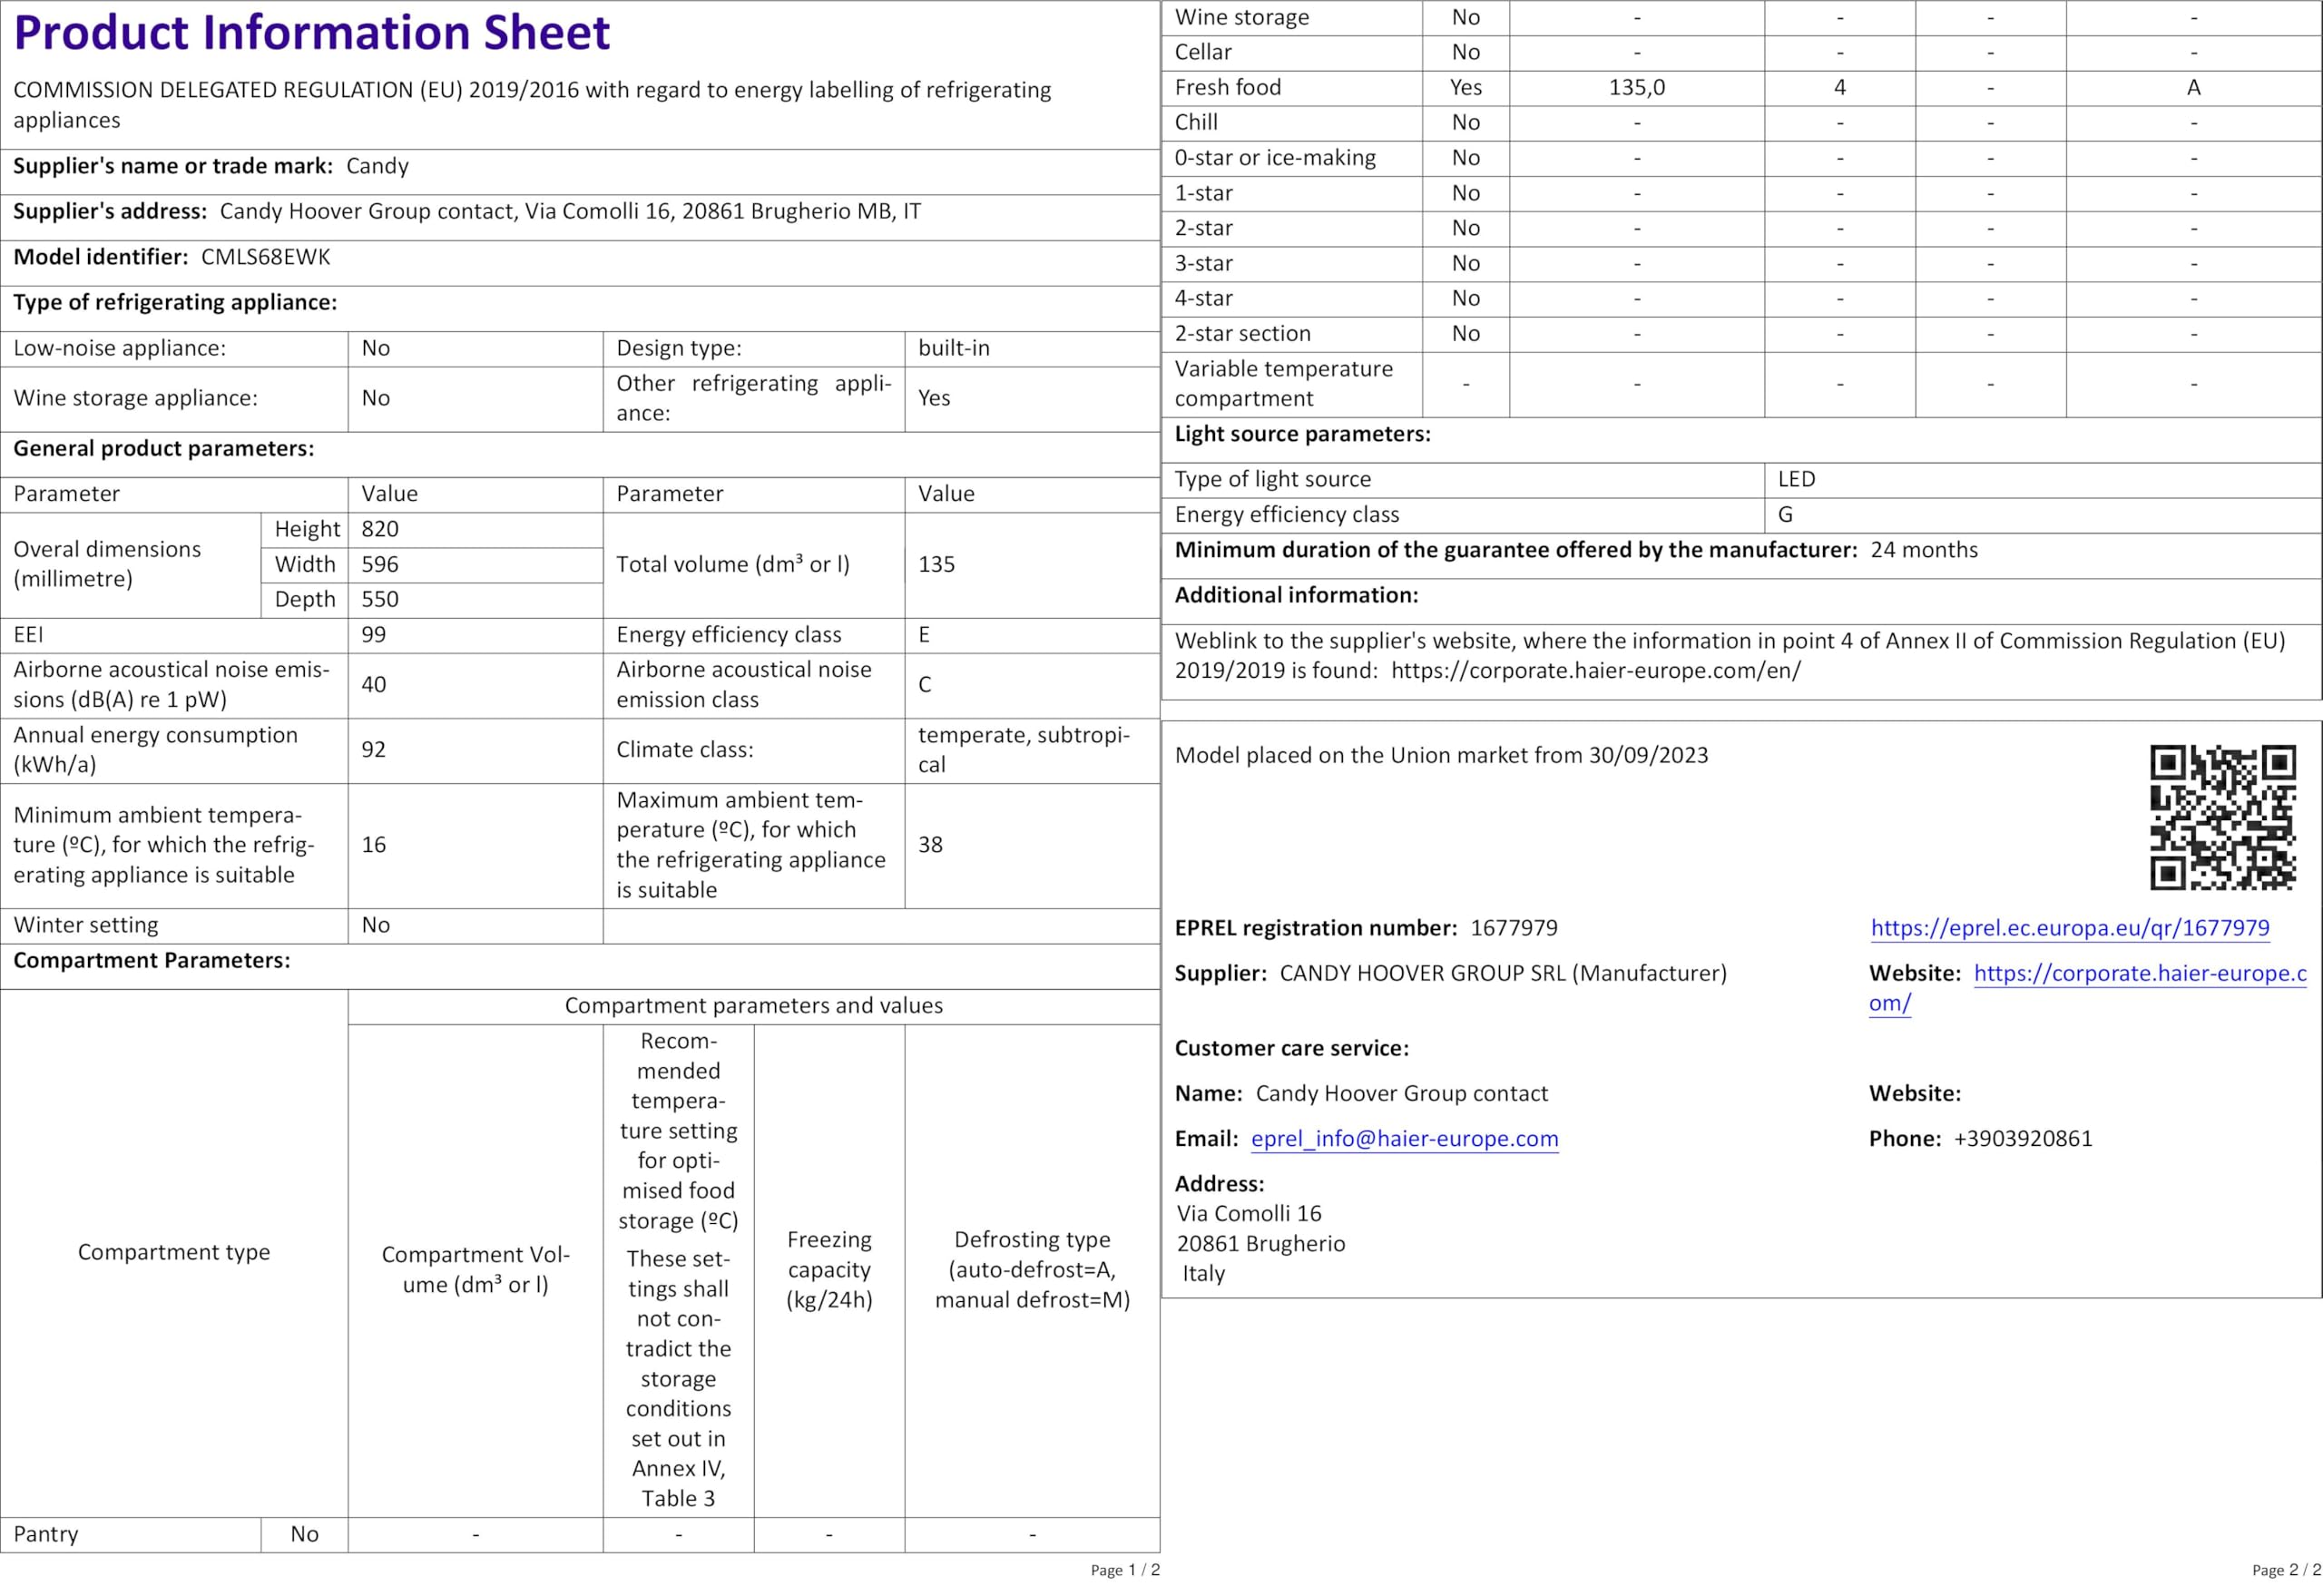Click the phone number +3903920861
The height and width of the screenshot is (1596, 2323).
[2022, 1138]
